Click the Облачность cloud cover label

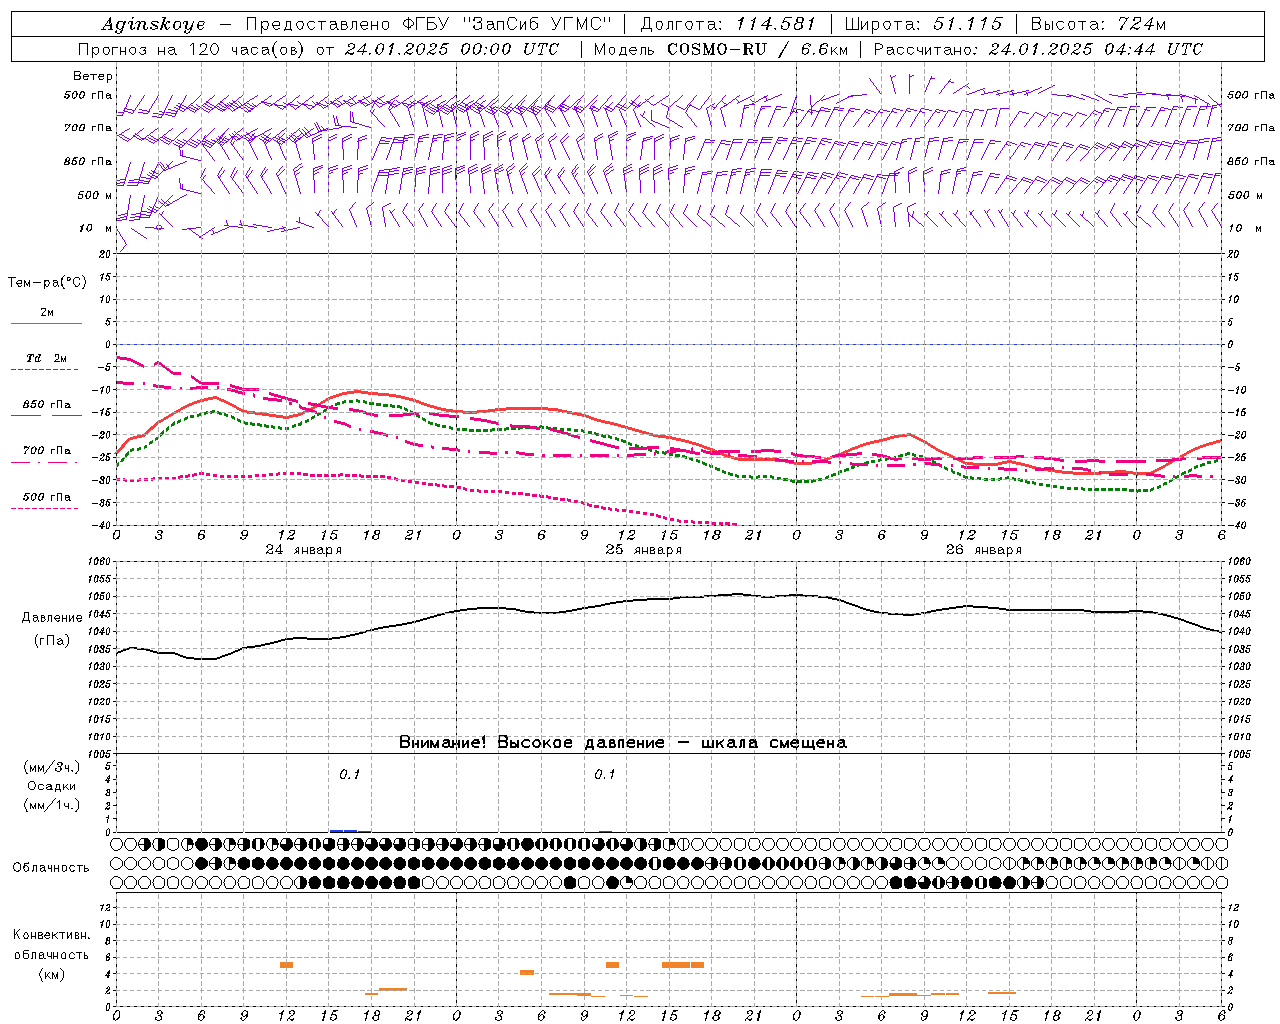pyautogui.click(x=51, y=867)
